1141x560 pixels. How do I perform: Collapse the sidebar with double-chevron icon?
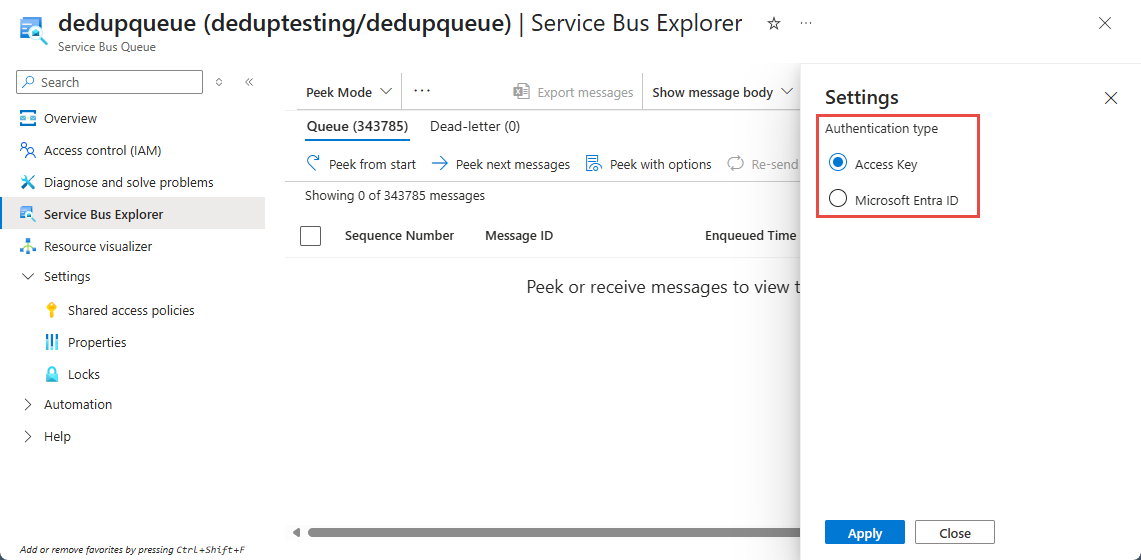click(249, 82)
